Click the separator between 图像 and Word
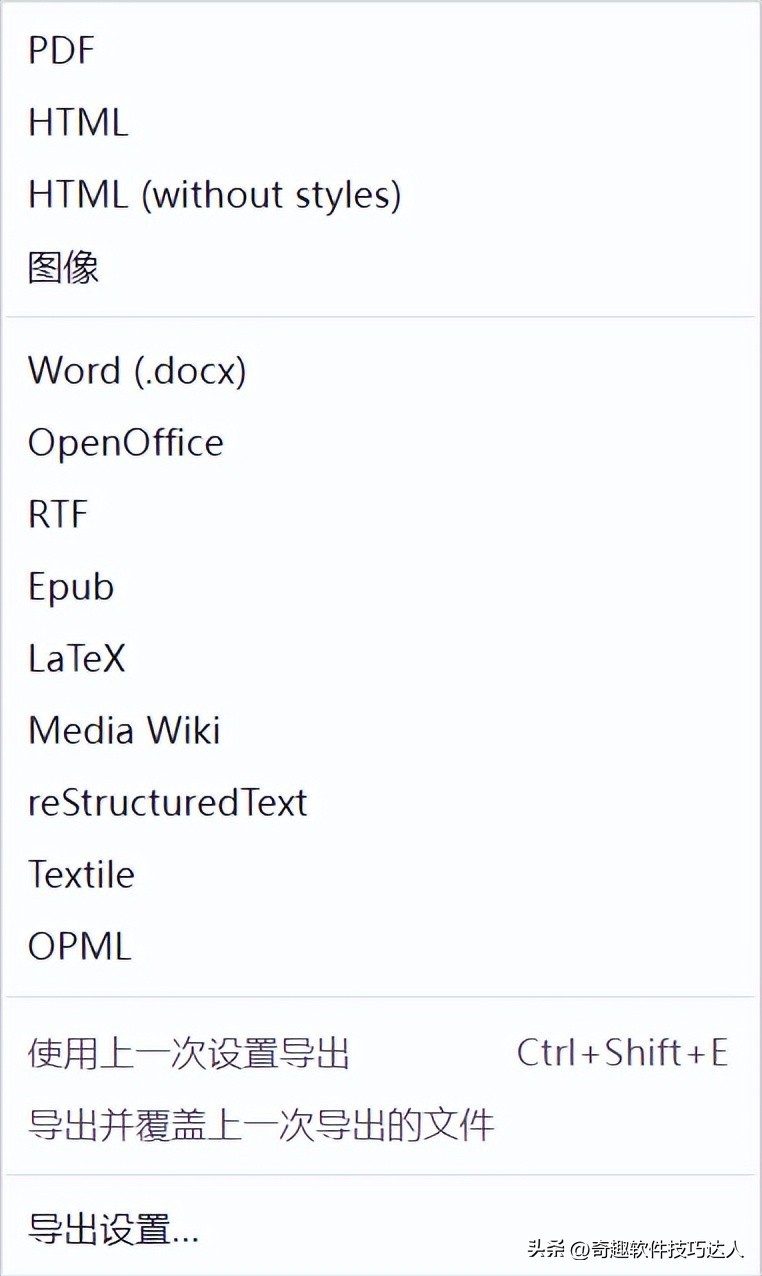This screenshot has height=1276, width=762. [380, 317]
